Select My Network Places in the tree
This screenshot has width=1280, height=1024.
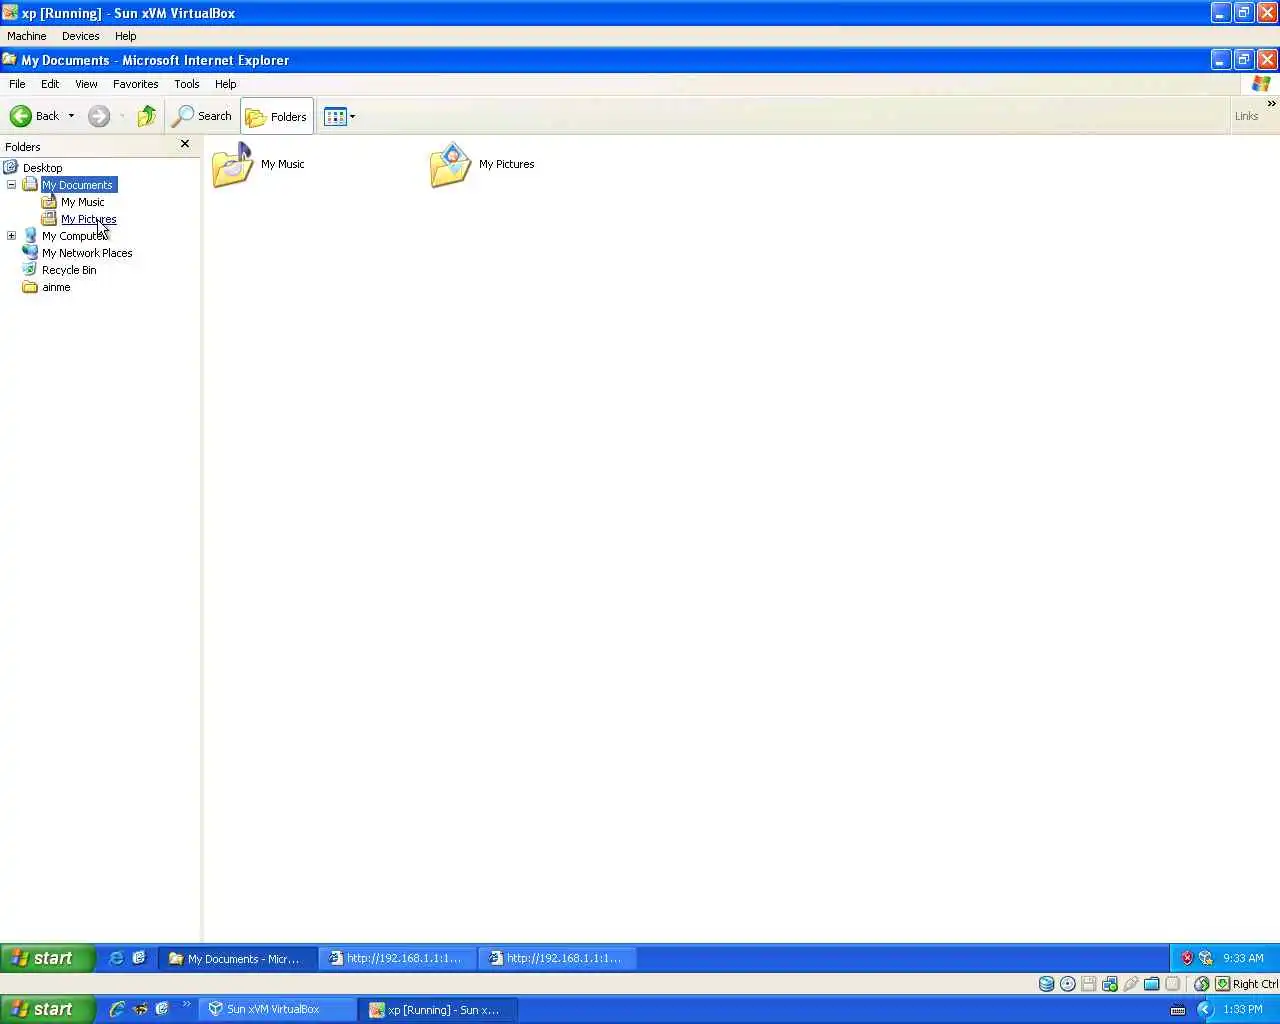87,253
